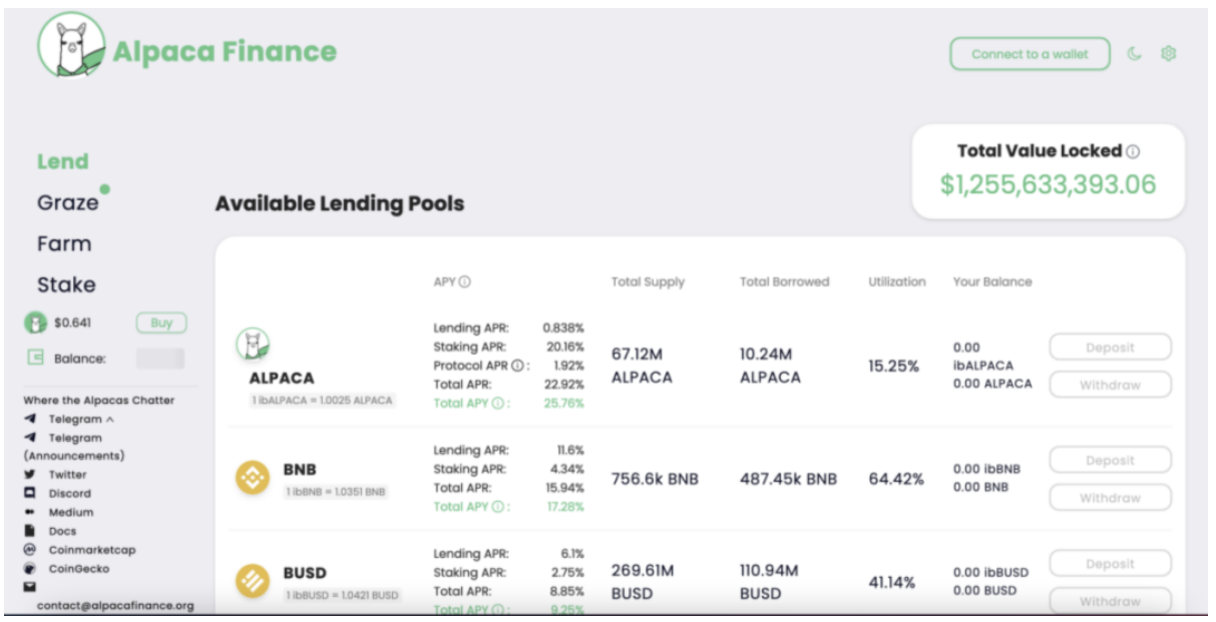Click the 487.45k BNB total borrowed
1216x622 pixels.
(x=789, y=479)
